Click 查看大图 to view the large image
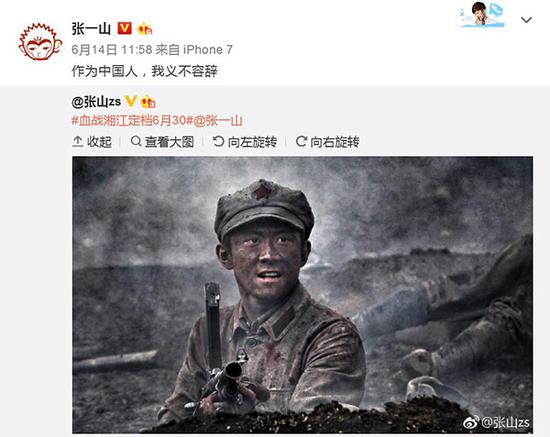Screen dimensions: 550x437 pyautogui.click(x=162, y=142)
